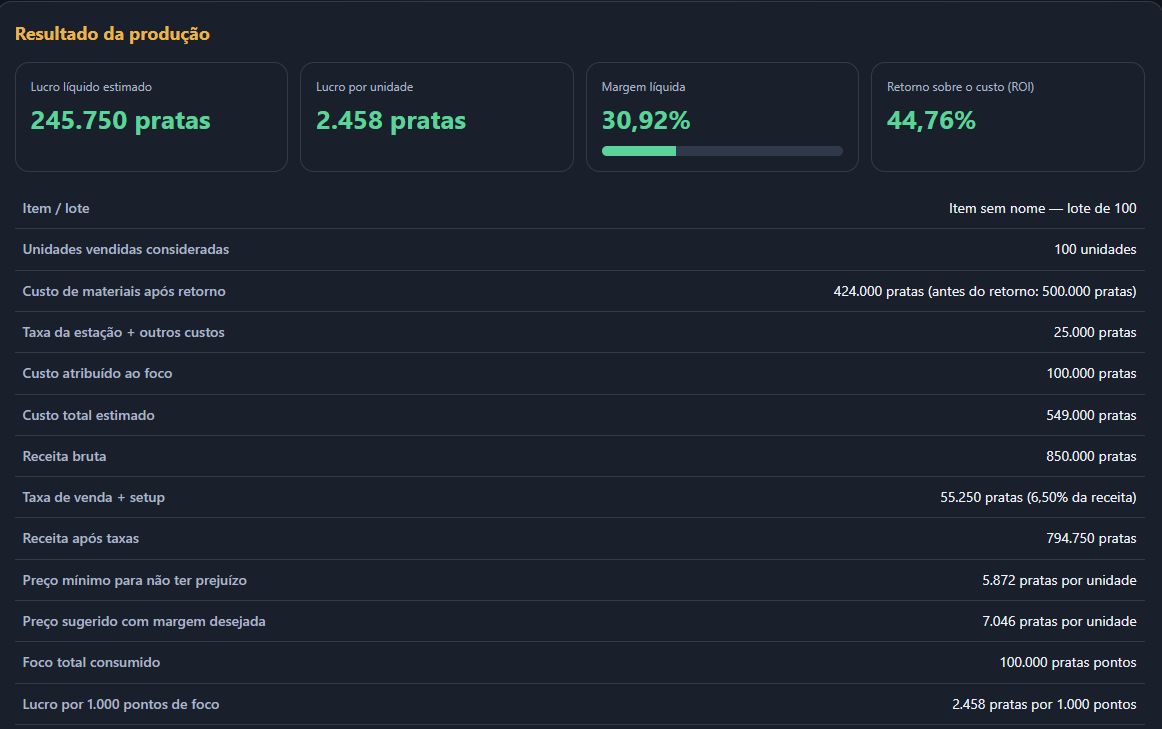Screen dimensions: 1162x729
Task: Click the "Margem líquida" card label
Action: pos(643,87)
